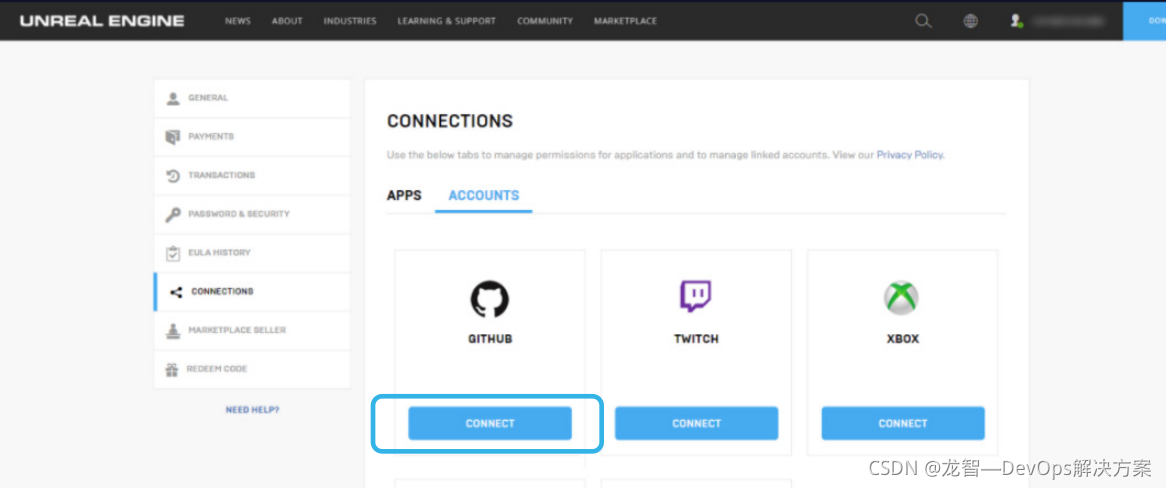This screenshot has width=1166, height=489.
Task: Open Payments in sidebar
Action: pos(252,137)
